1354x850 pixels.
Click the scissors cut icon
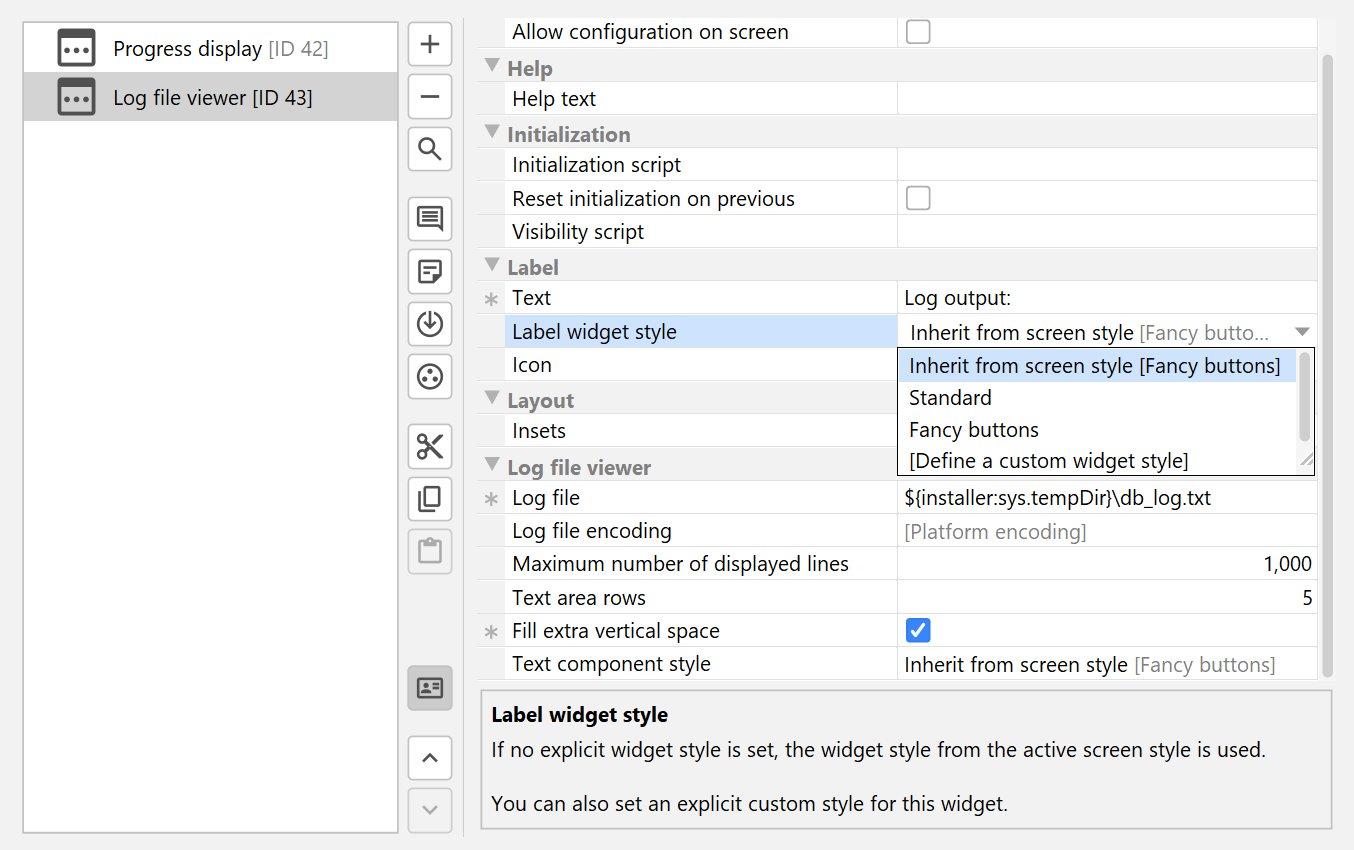430,446
